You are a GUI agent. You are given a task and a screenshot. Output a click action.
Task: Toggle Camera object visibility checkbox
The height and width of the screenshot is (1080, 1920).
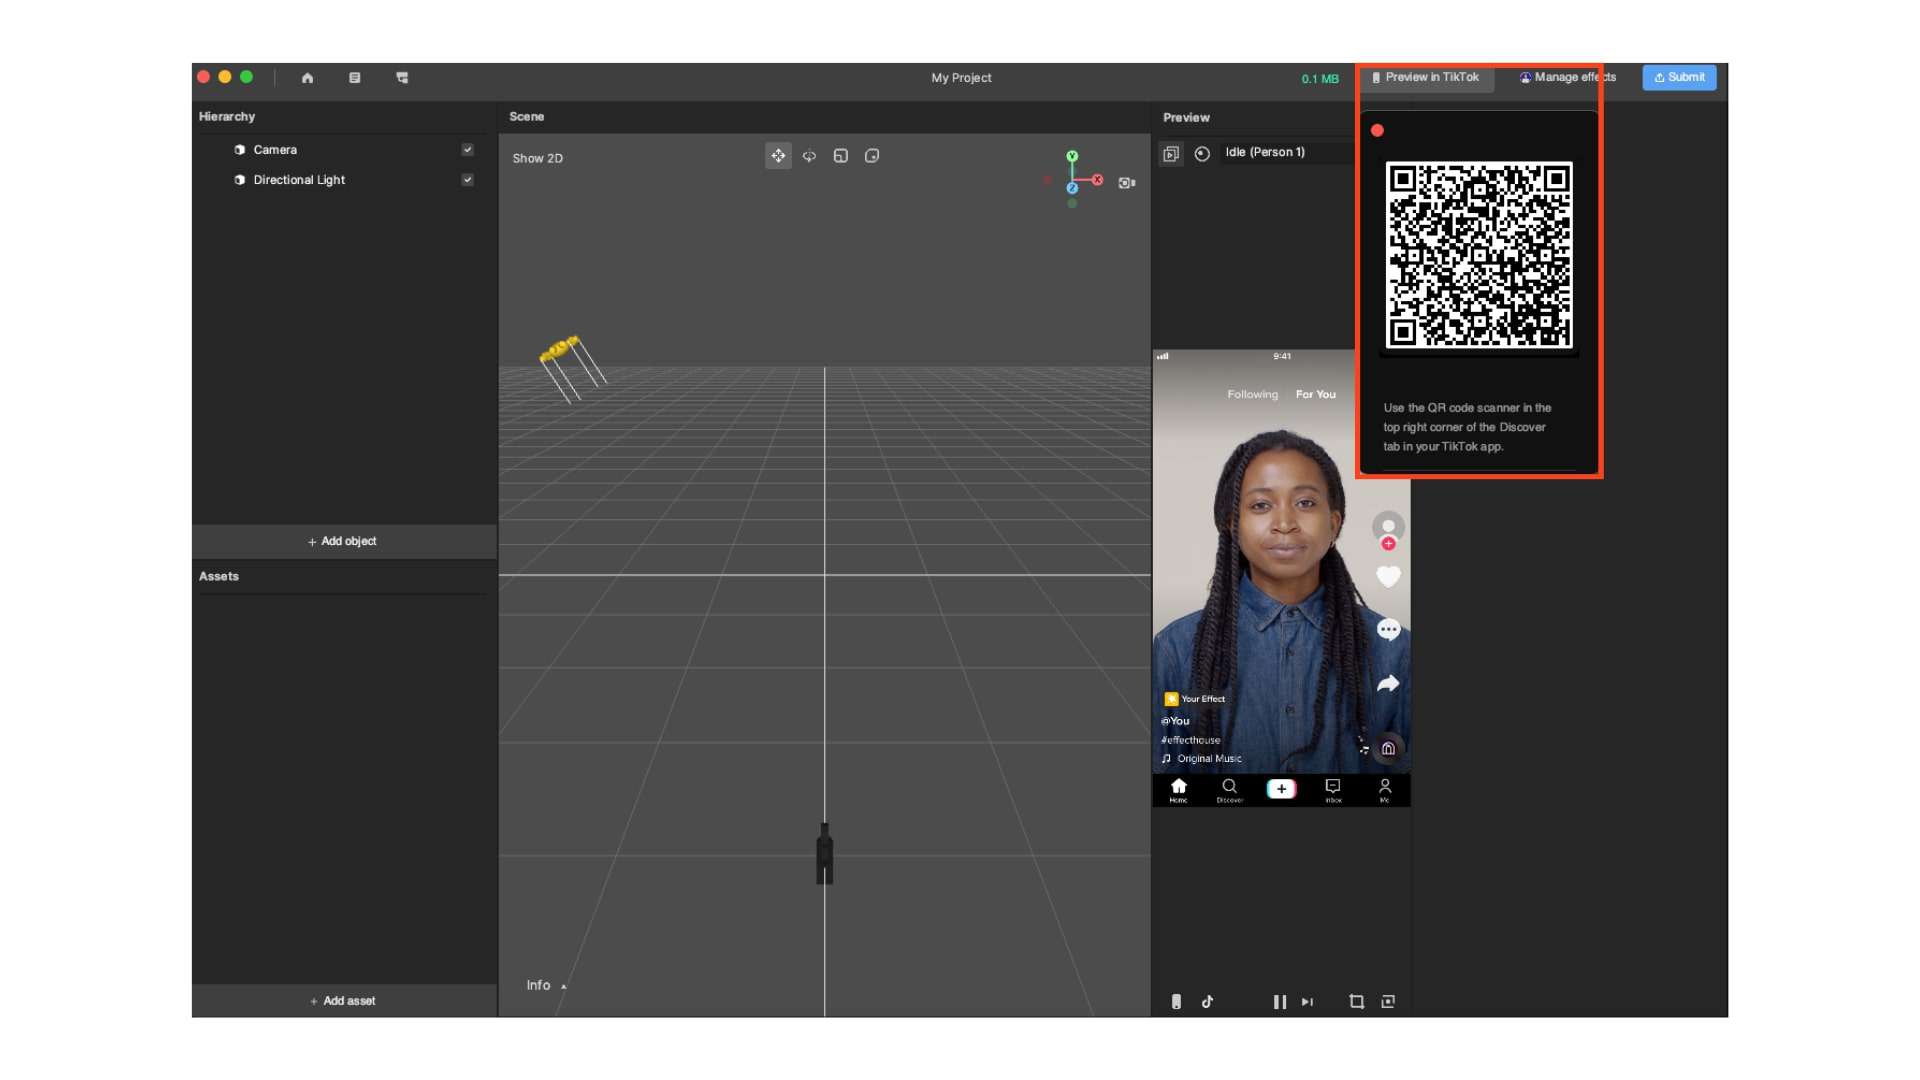(x=467, y=150)
